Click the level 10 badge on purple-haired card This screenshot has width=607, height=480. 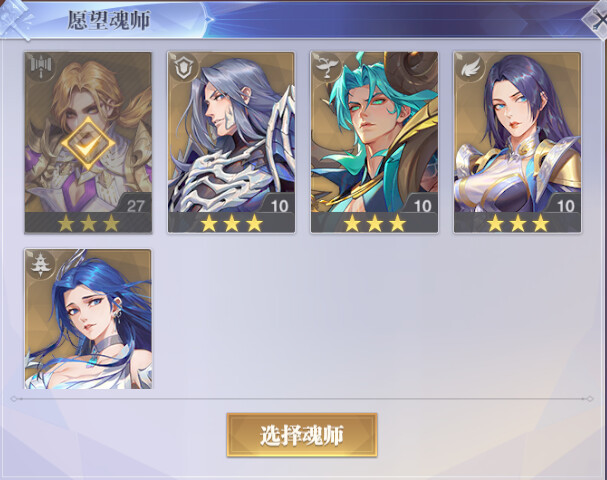click(x=564, y=204)
